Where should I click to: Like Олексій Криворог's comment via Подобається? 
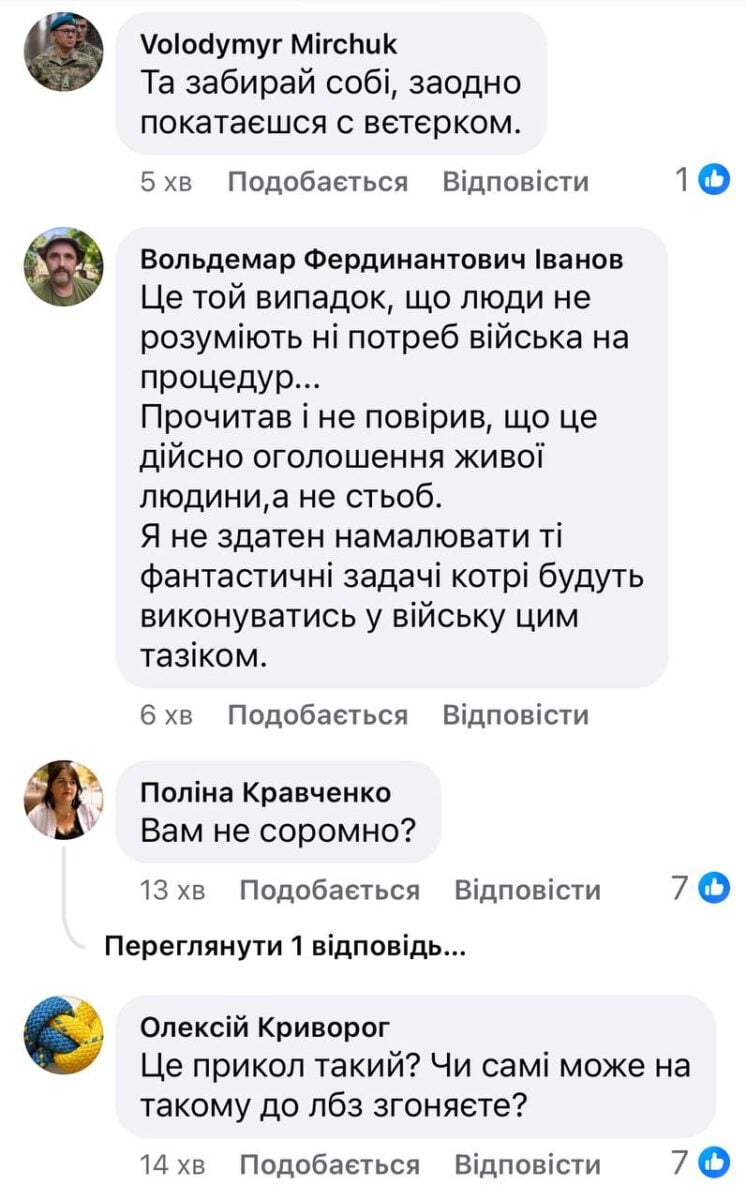pos(330,1165)
